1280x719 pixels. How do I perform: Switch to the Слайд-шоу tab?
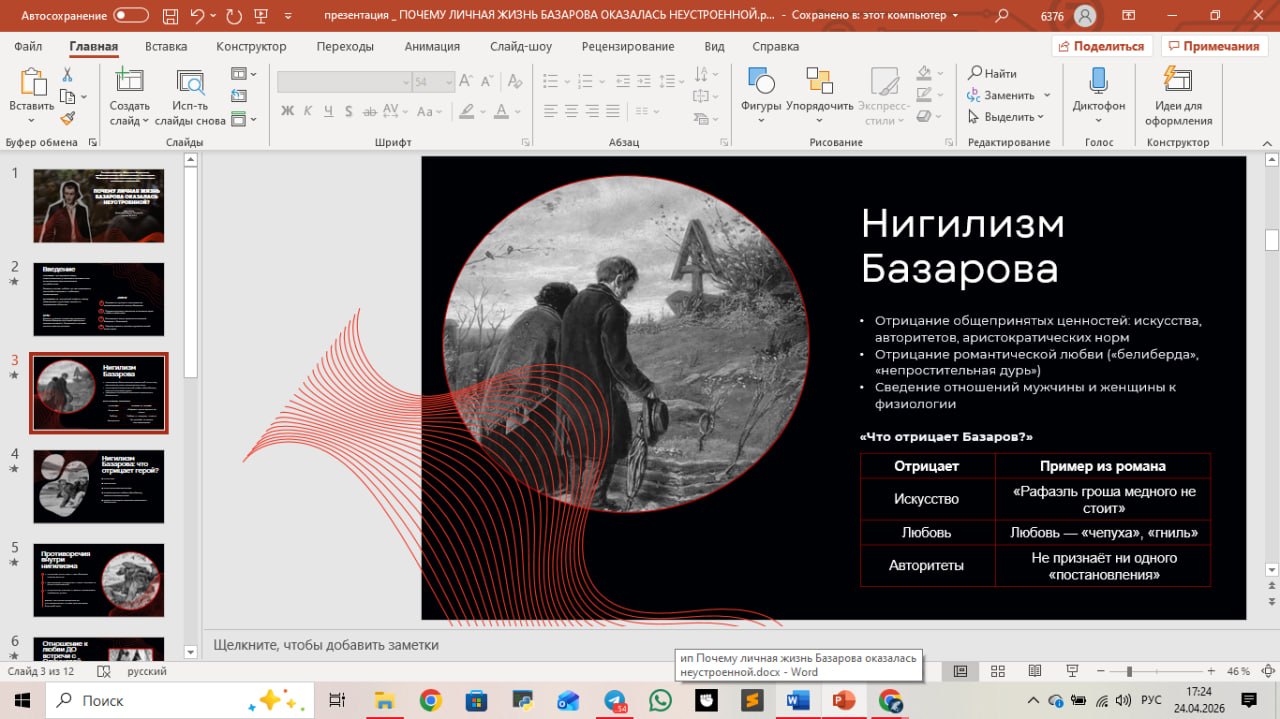pyautogui.click(x=521, y=46)
